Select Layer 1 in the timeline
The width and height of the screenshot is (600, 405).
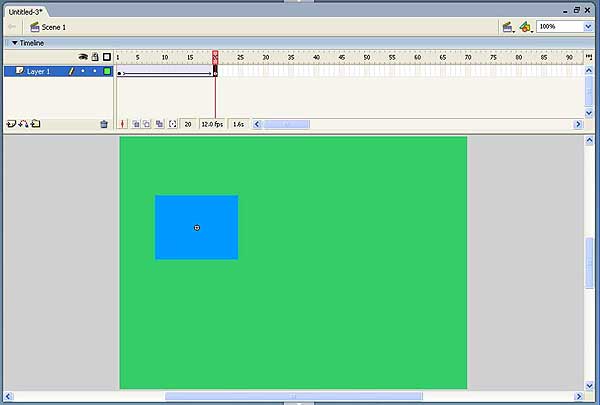pyautogui.click(x=38, y=72)
